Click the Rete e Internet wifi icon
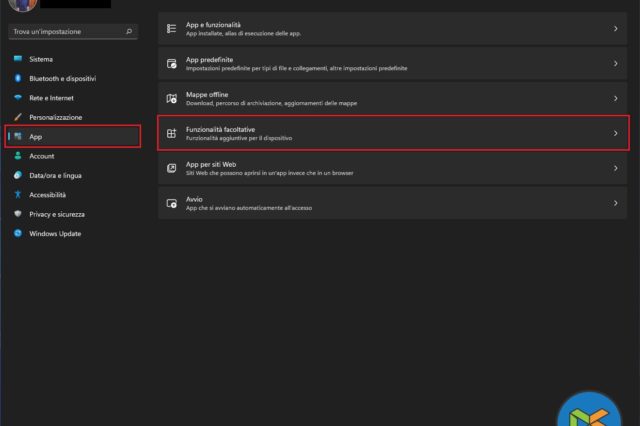Screen dimensions: 640x426 [18, 98]
